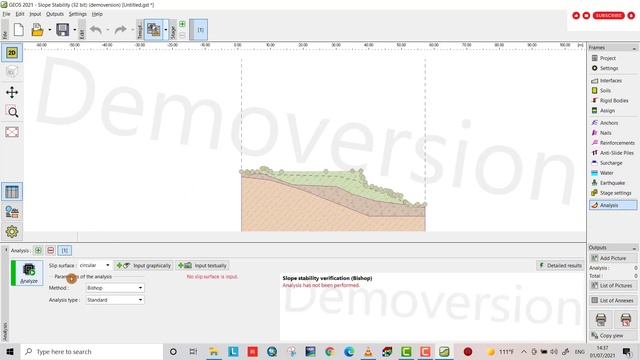Open List of Pictures
This screenshot has width=640, height=360.
(x=613, y=285)
